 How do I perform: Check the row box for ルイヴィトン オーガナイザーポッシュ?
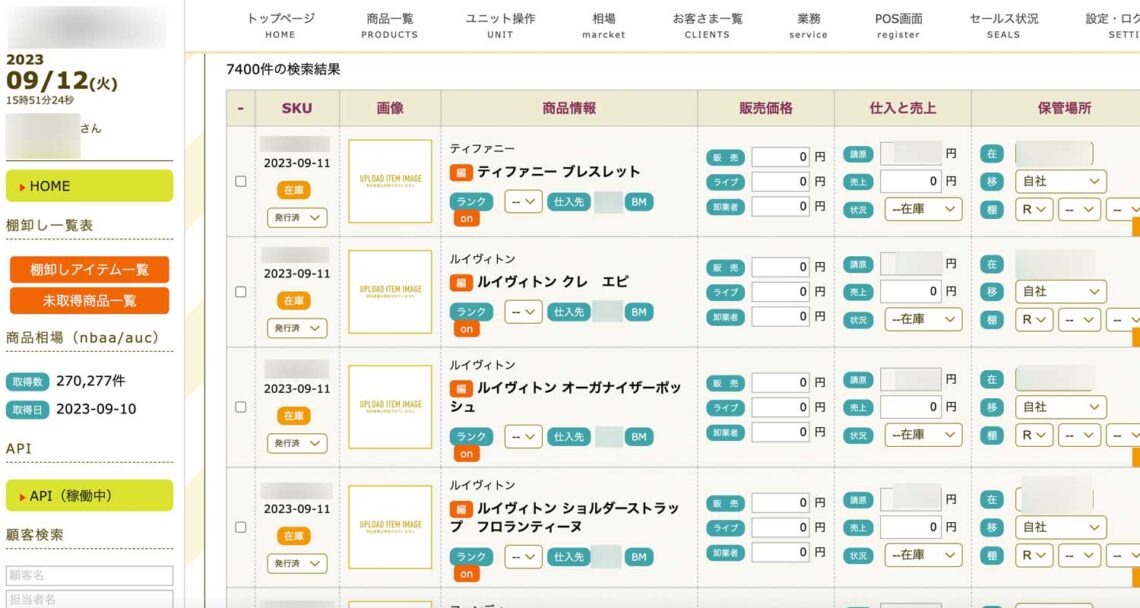pos(241,407)
